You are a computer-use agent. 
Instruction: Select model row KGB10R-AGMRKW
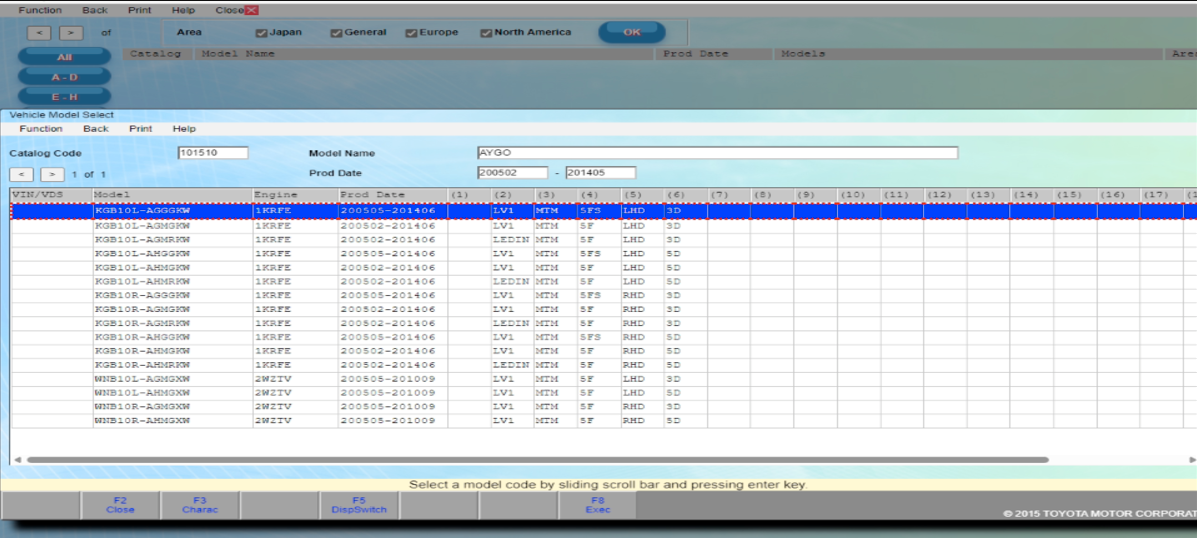coord(603,323)
